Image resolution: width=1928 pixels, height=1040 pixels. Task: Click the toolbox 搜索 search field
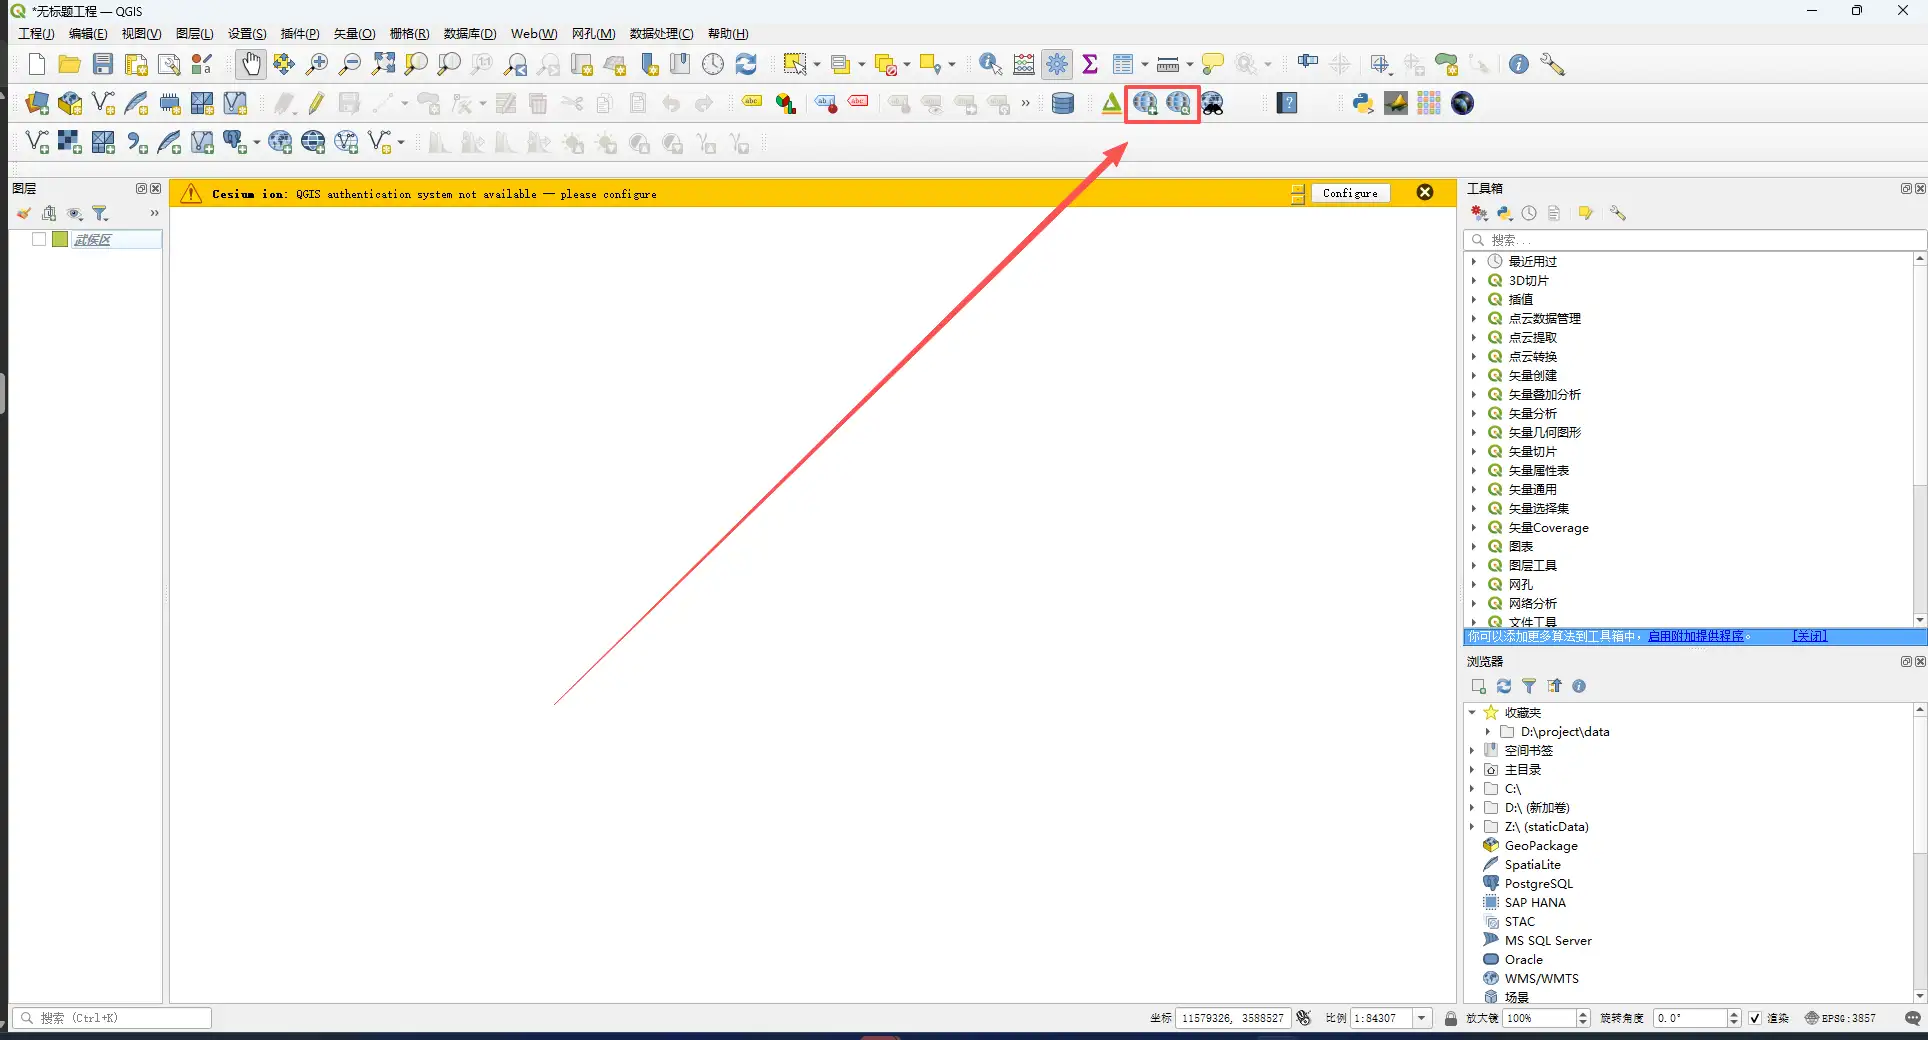tap(1700, 240)
